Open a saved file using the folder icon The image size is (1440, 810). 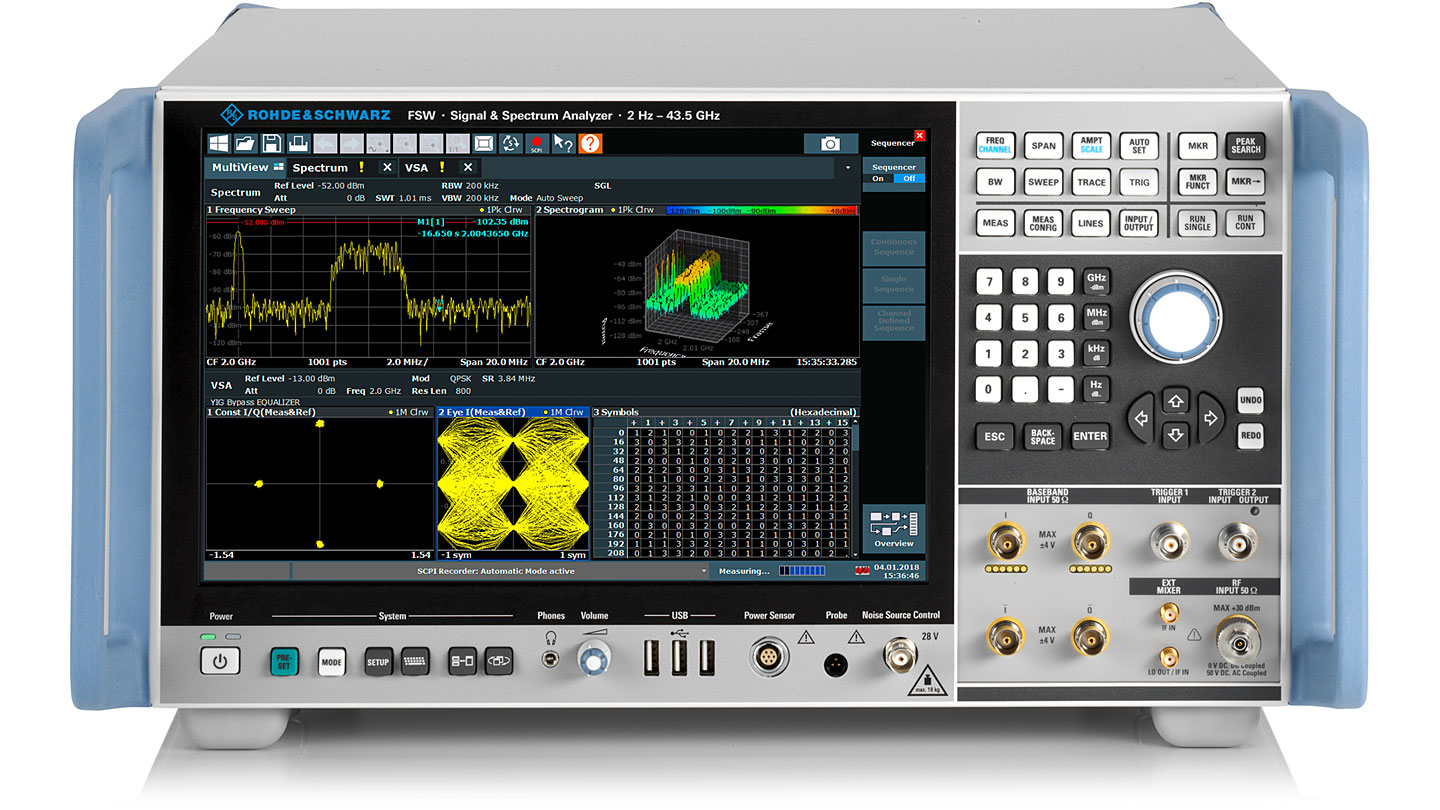(246, 143)
